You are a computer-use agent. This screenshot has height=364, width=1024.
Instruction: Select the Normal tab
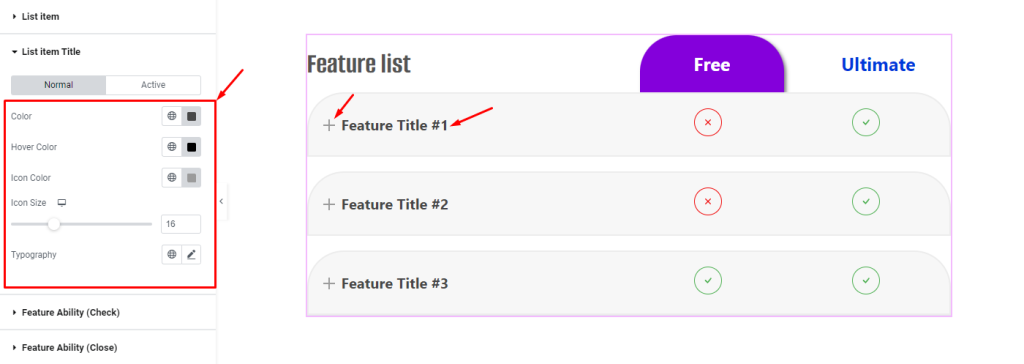(x=59, y=85)
